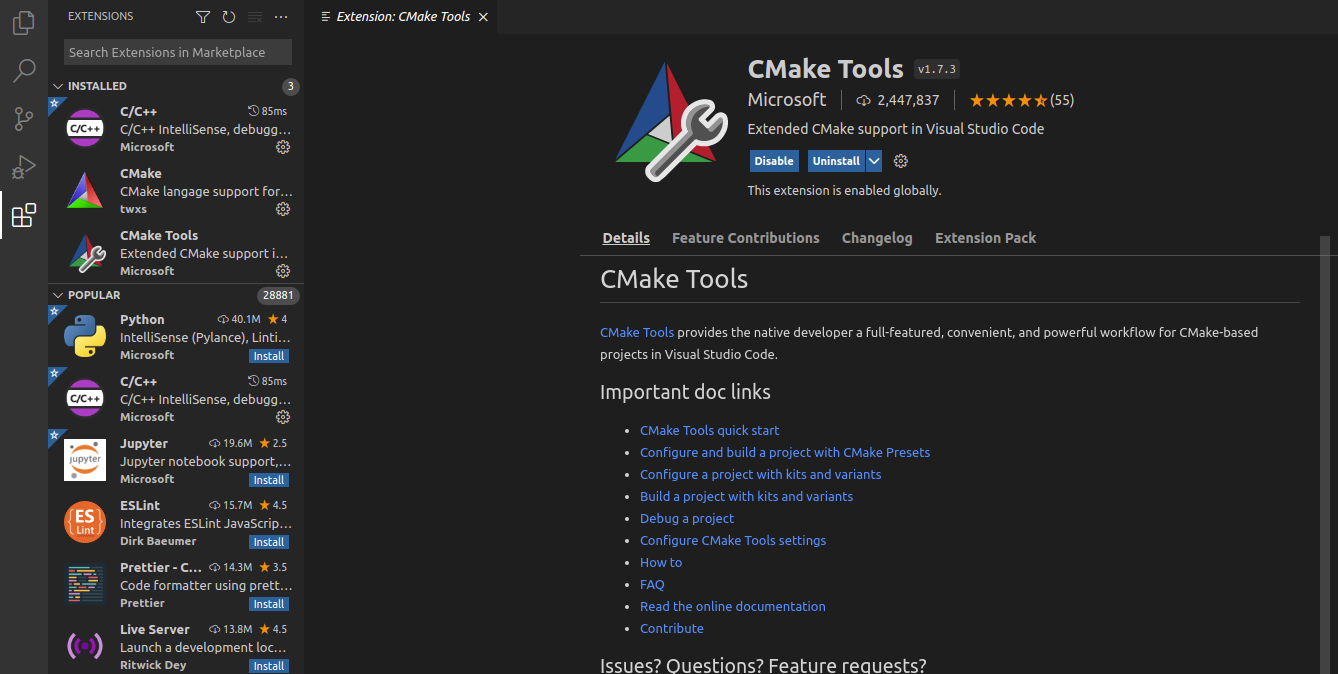
Task: Click Search Extensions in Marketplace field
Action: (178, 52)
